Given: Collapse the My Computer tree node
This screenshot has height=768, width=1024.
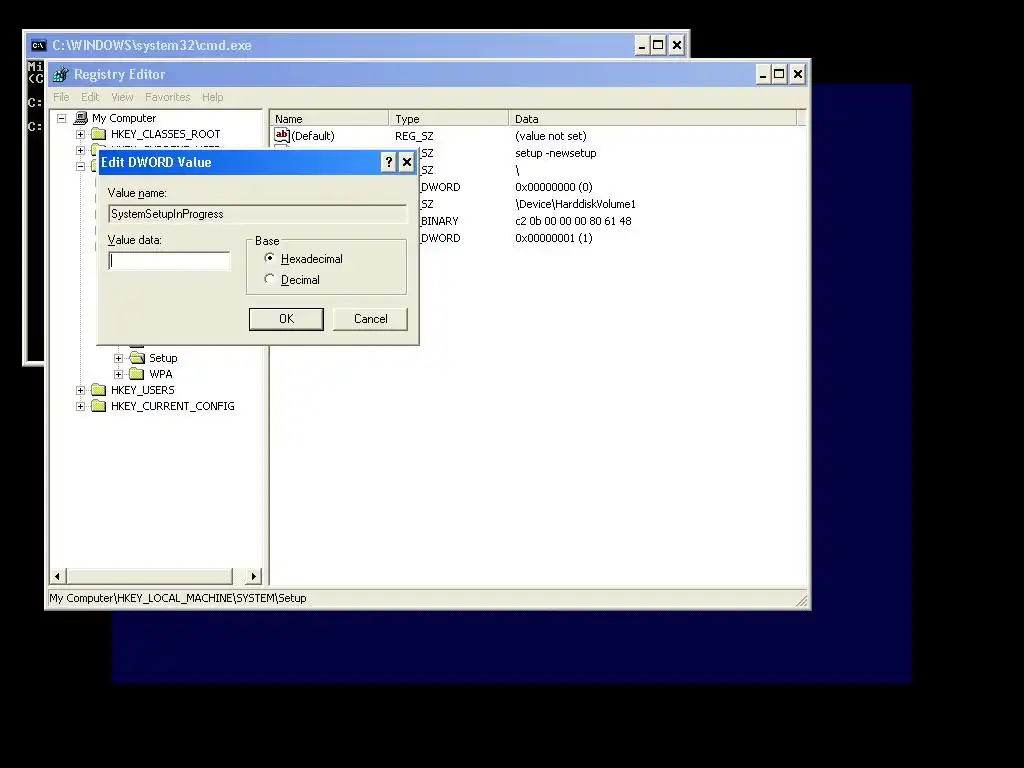Looking at the screenshot, I should pos(61,118).
